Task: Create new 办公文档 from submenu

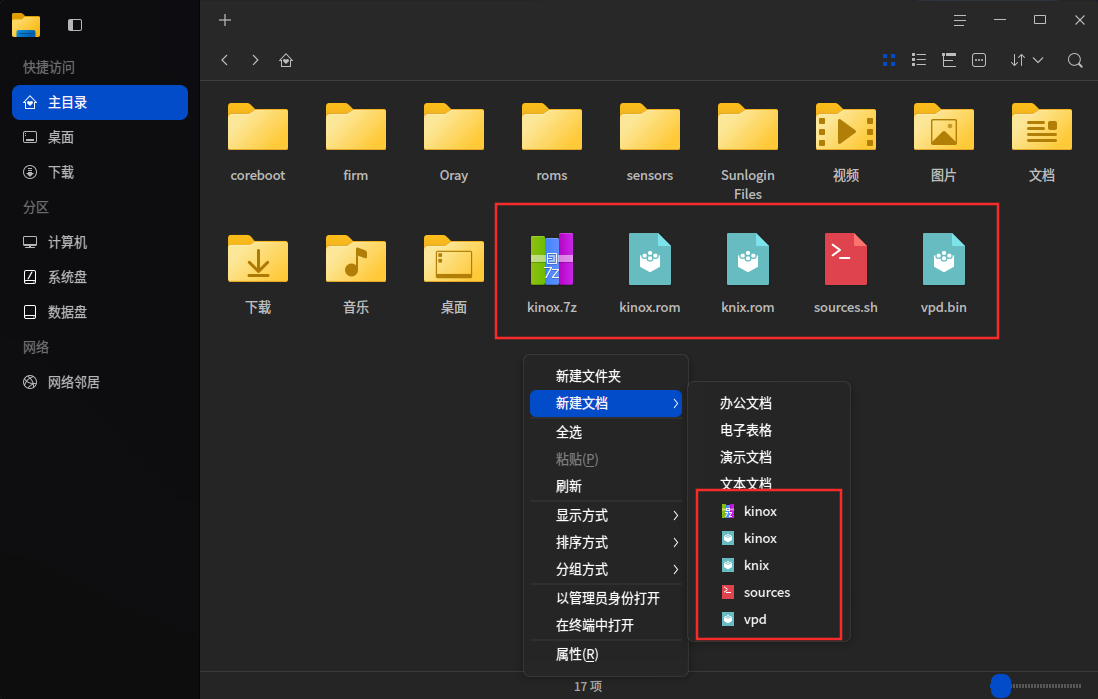Action: (x=769, y=403)
